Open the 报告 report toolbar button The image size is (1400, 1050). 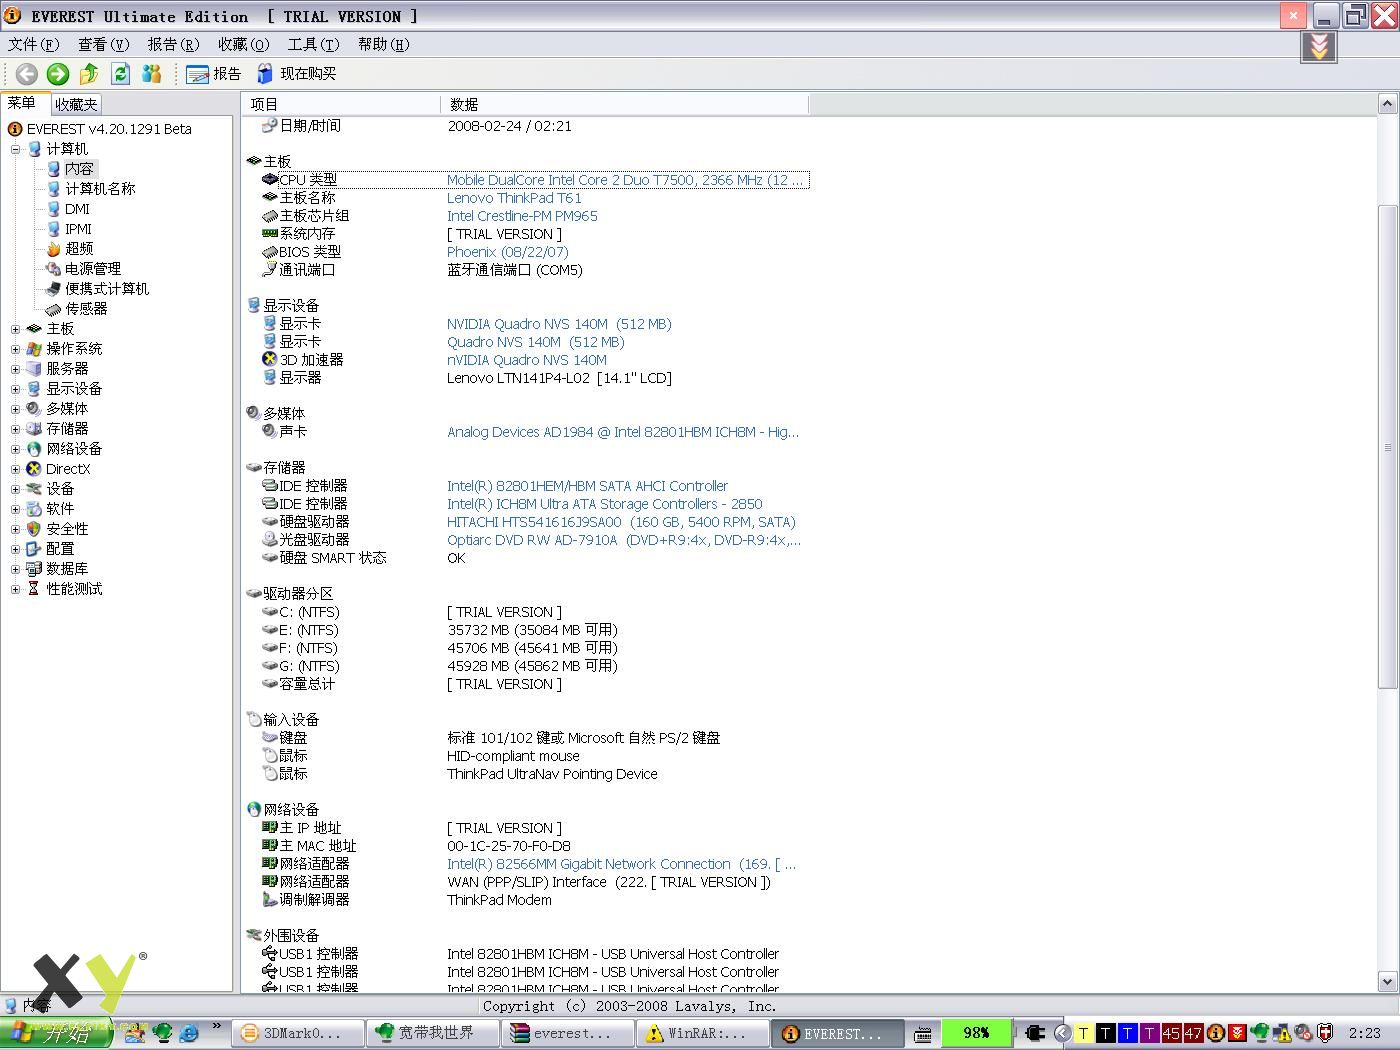(x=214, y=73)
